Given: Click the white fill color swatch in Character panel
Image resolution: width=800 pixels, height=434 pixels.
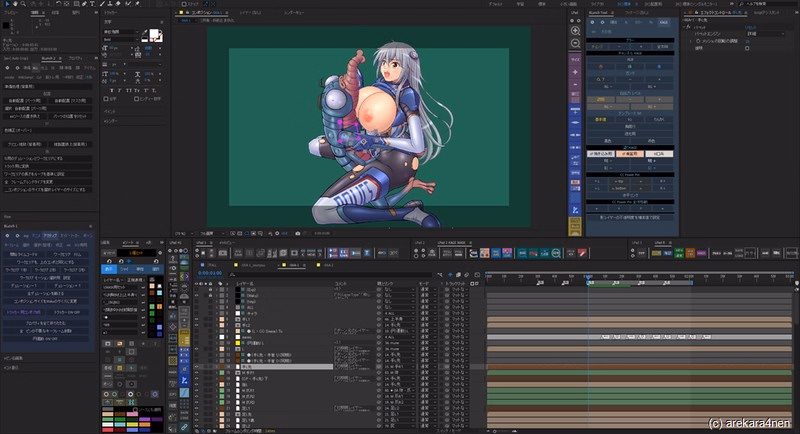Looking at the screenshot, I should [153, 33].
